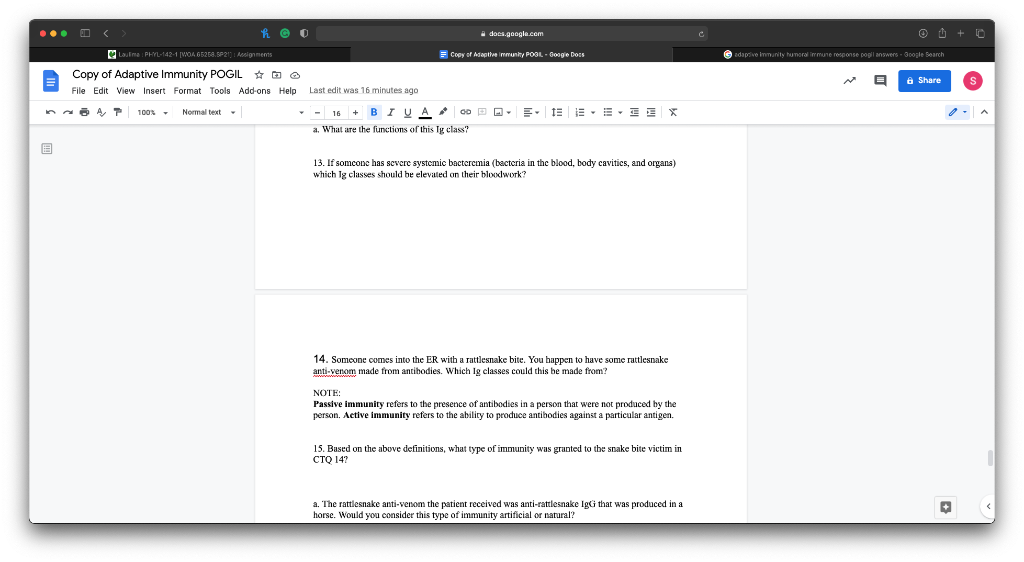Expand the bulleted list style arrow

pyautogui.click(x=620, y=113)
